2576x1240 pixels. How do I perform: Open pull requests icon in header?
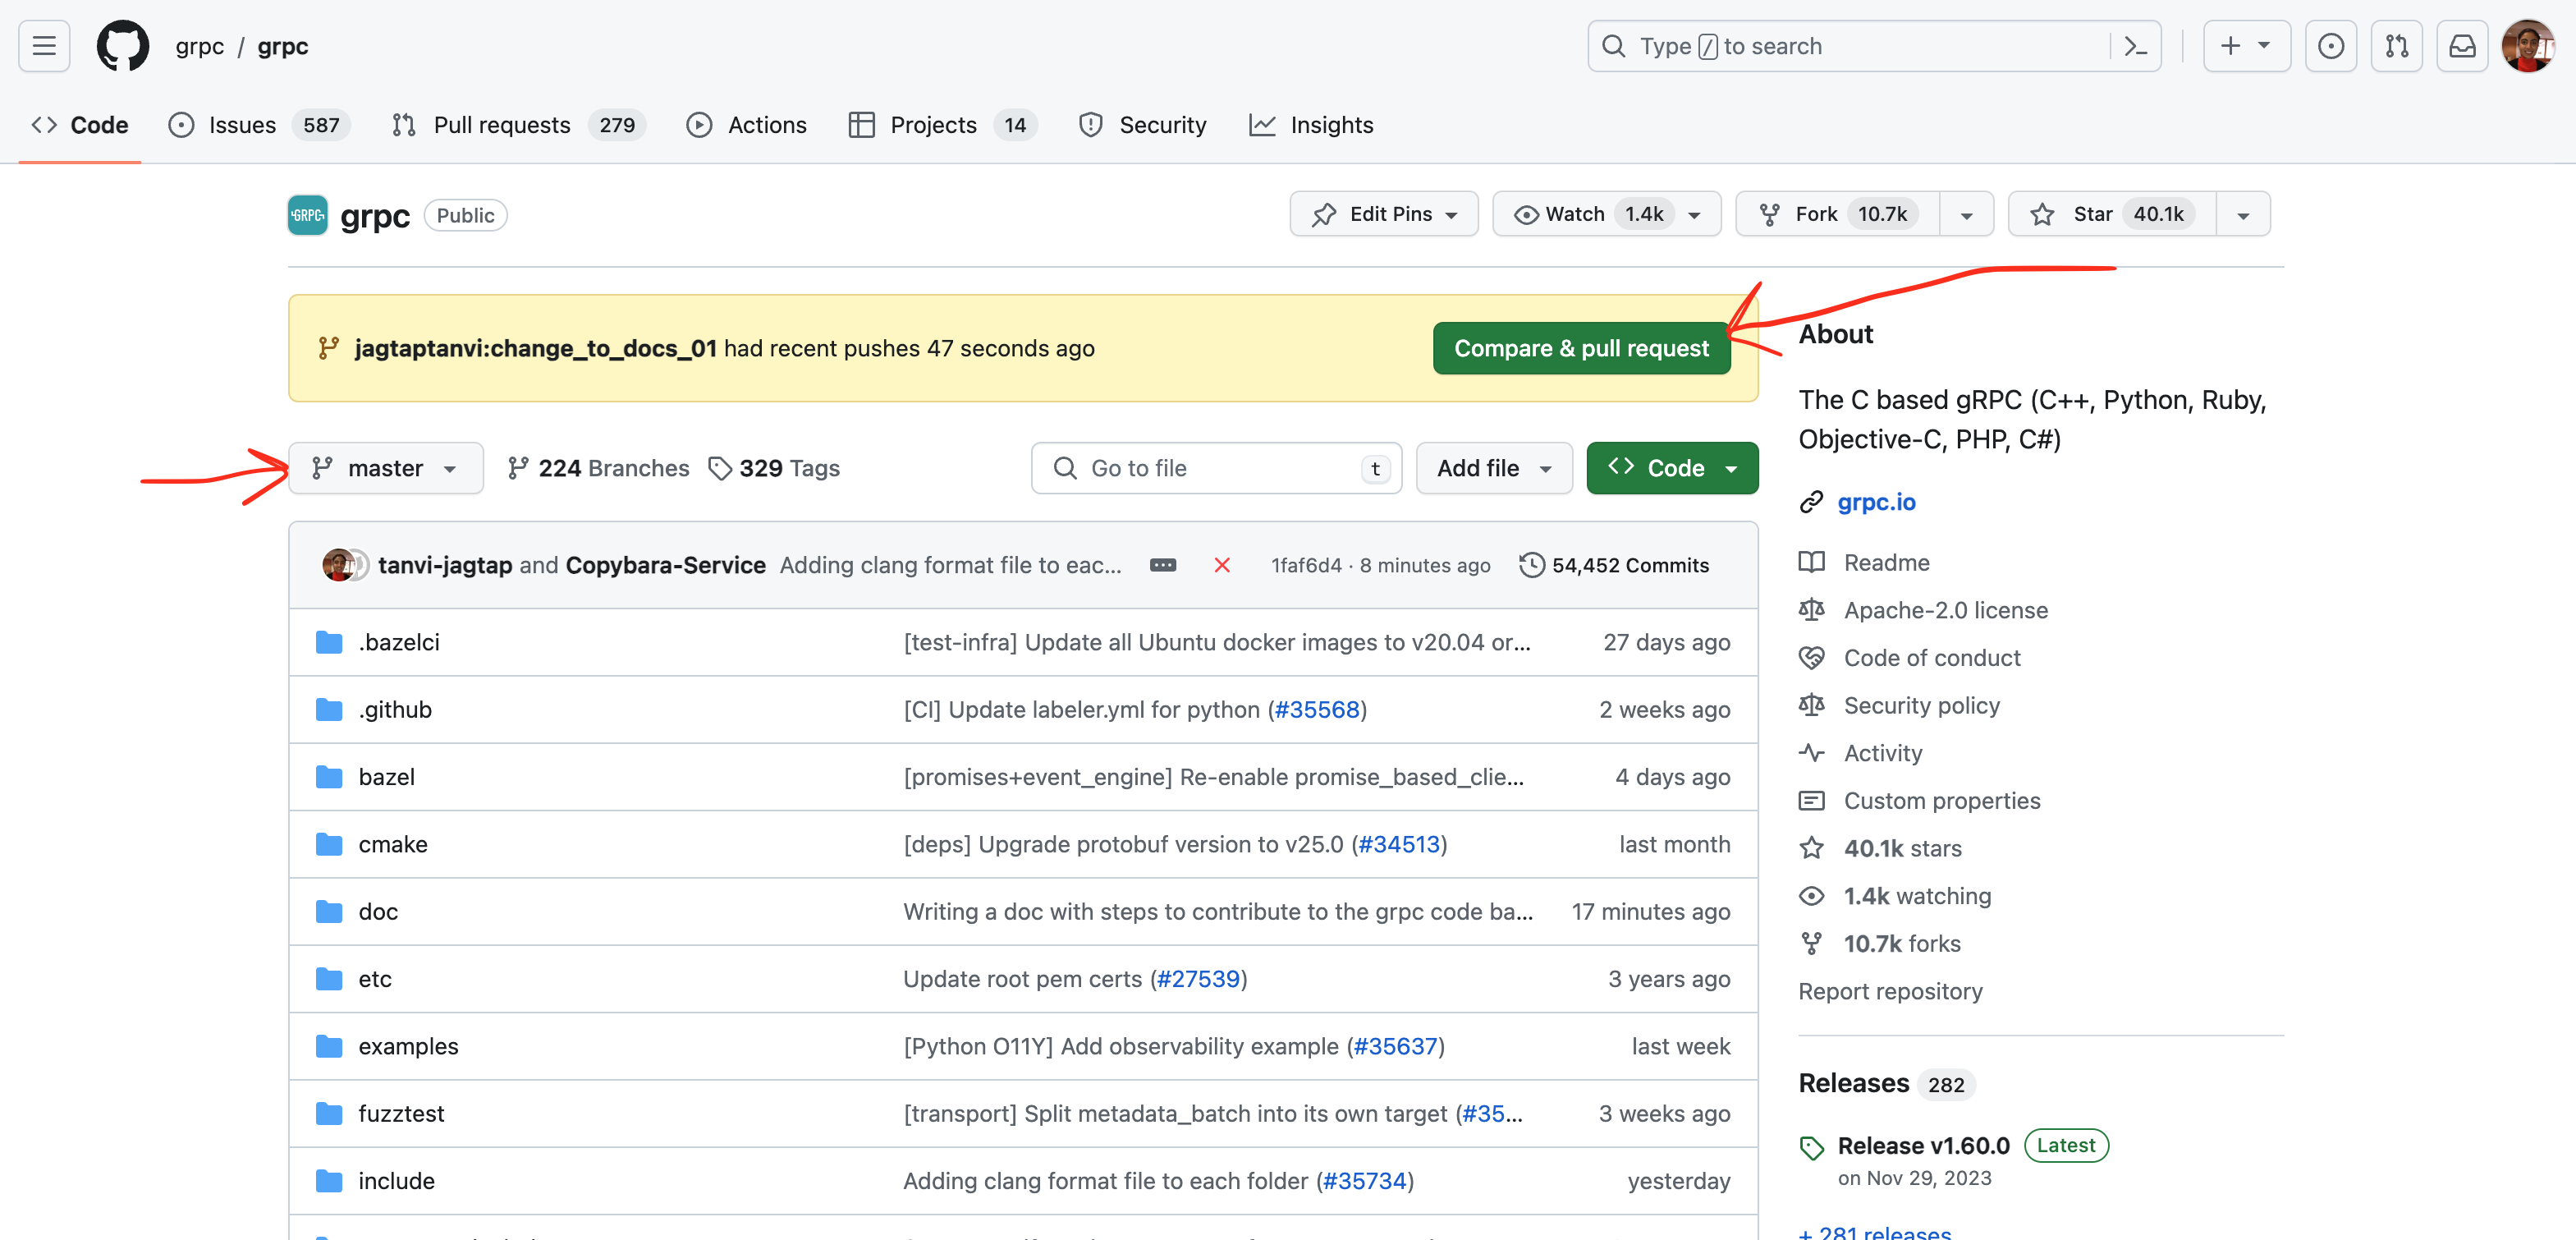[x=2396, y=46]
